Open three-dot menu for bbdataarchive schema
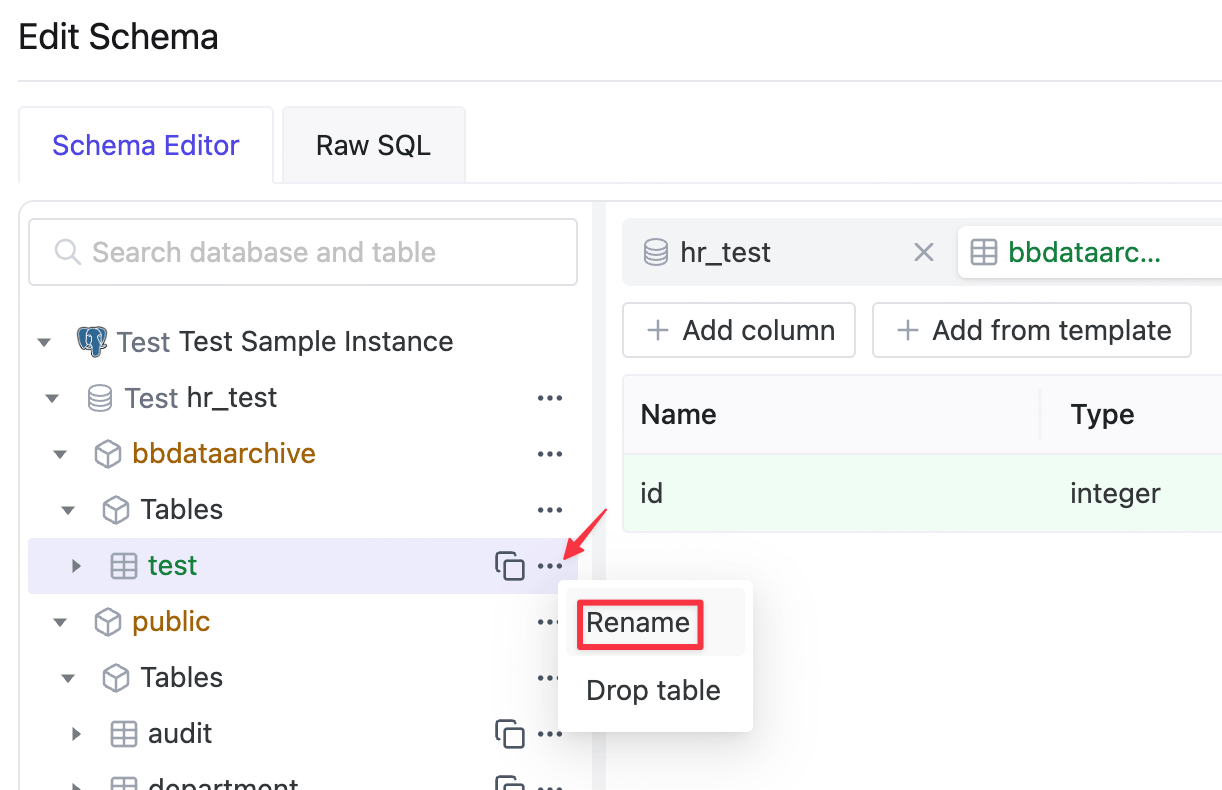The height and width of the screenshot is (790, 1222). (x=550, y=454)
